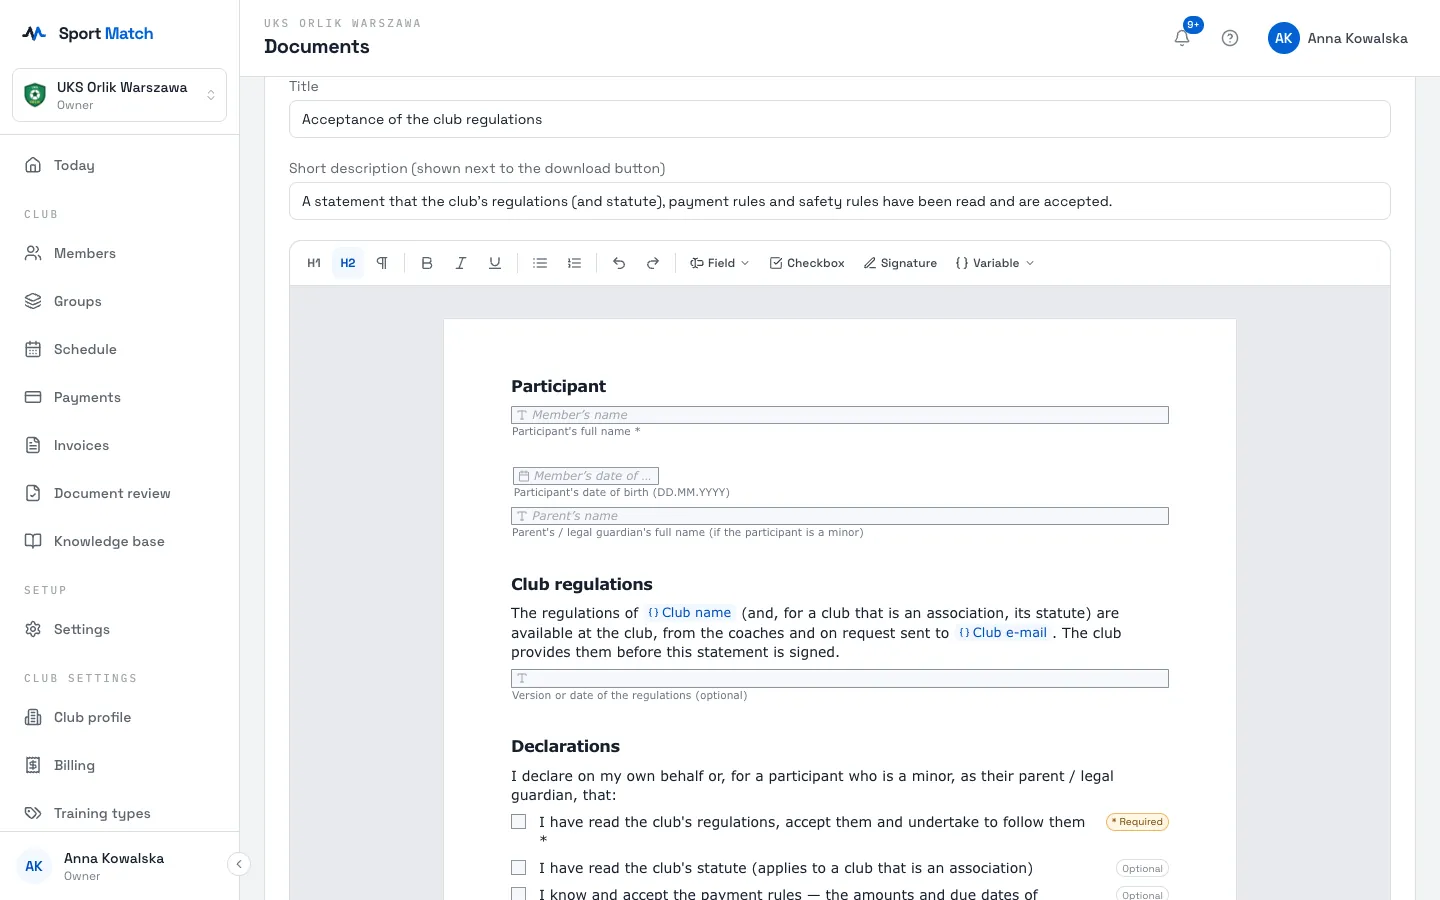Screen dimensions: 1440x900
Task: Toggle bold formatting
Action: point(427,263)
